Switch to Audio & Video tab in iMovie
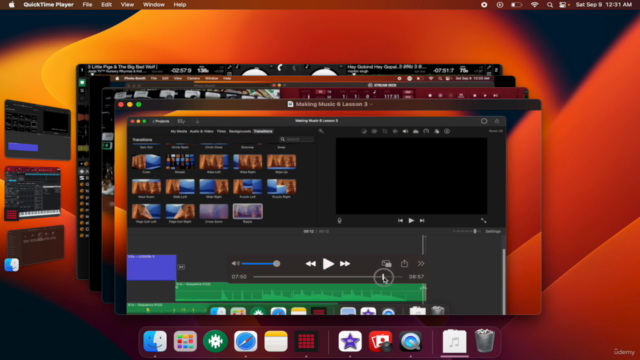 pyautogui.click(x=202, y=131)
